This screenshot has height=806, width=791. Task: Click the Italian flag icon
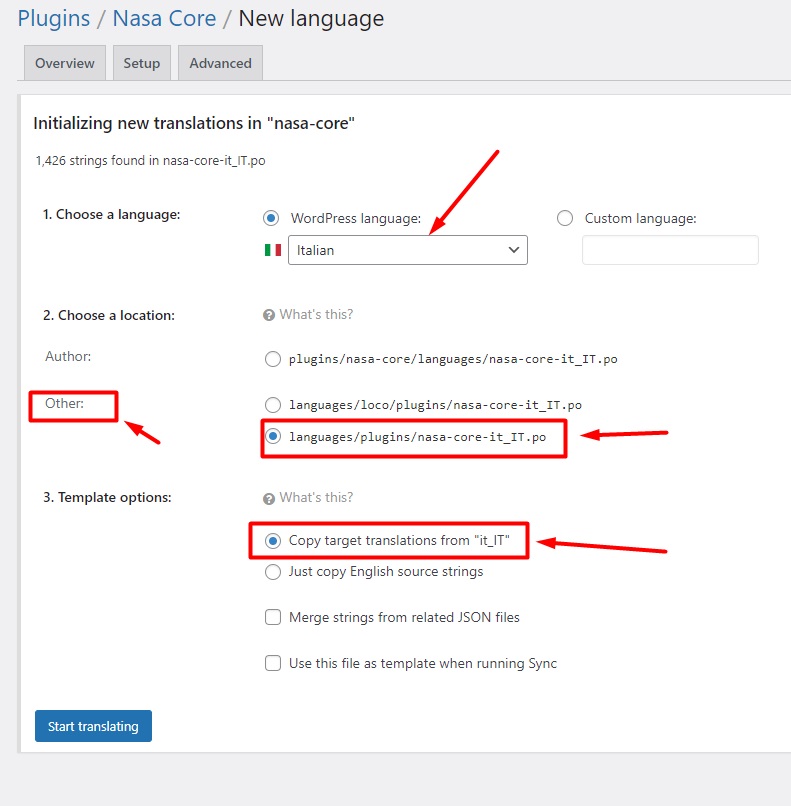(272, 250)
